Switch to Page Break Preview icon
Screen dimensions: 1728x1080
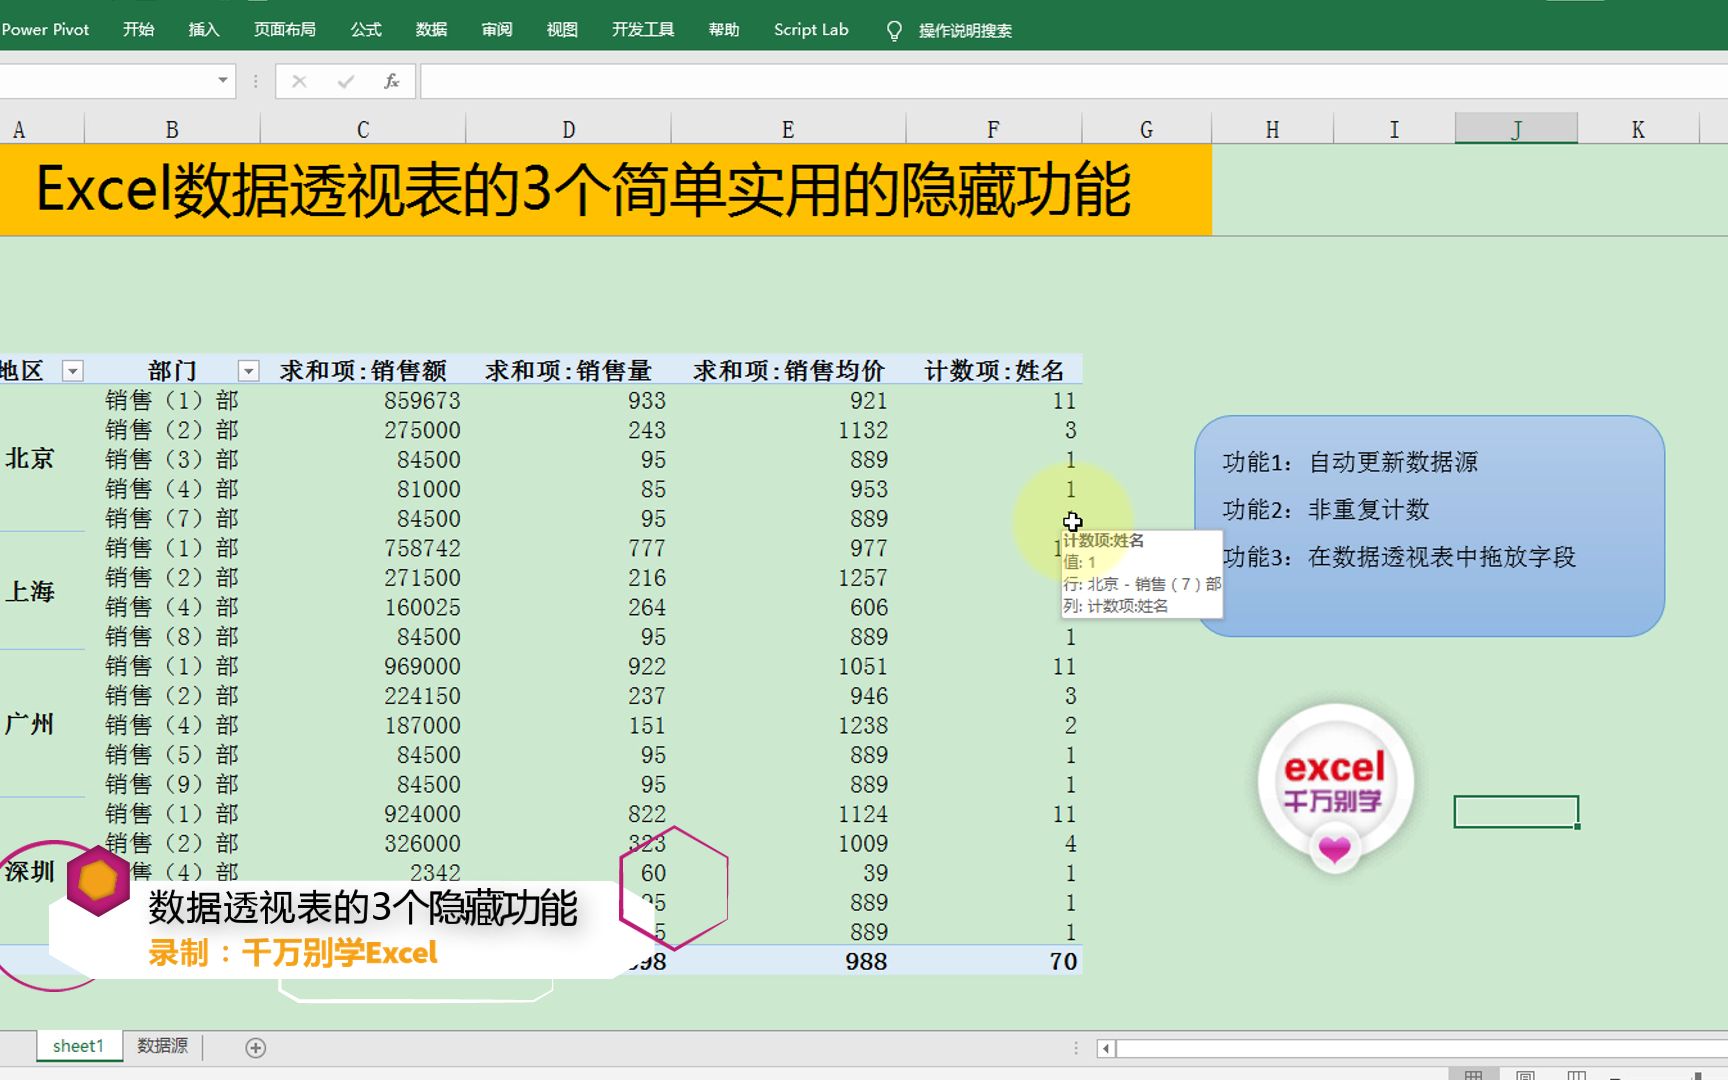tap(1577, 1075)
